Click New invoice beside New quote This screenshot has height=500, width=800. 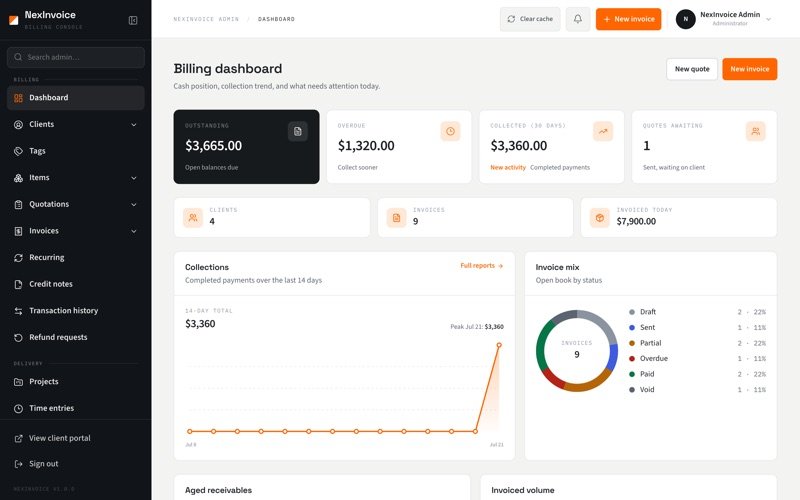click(x=749, y=69)
